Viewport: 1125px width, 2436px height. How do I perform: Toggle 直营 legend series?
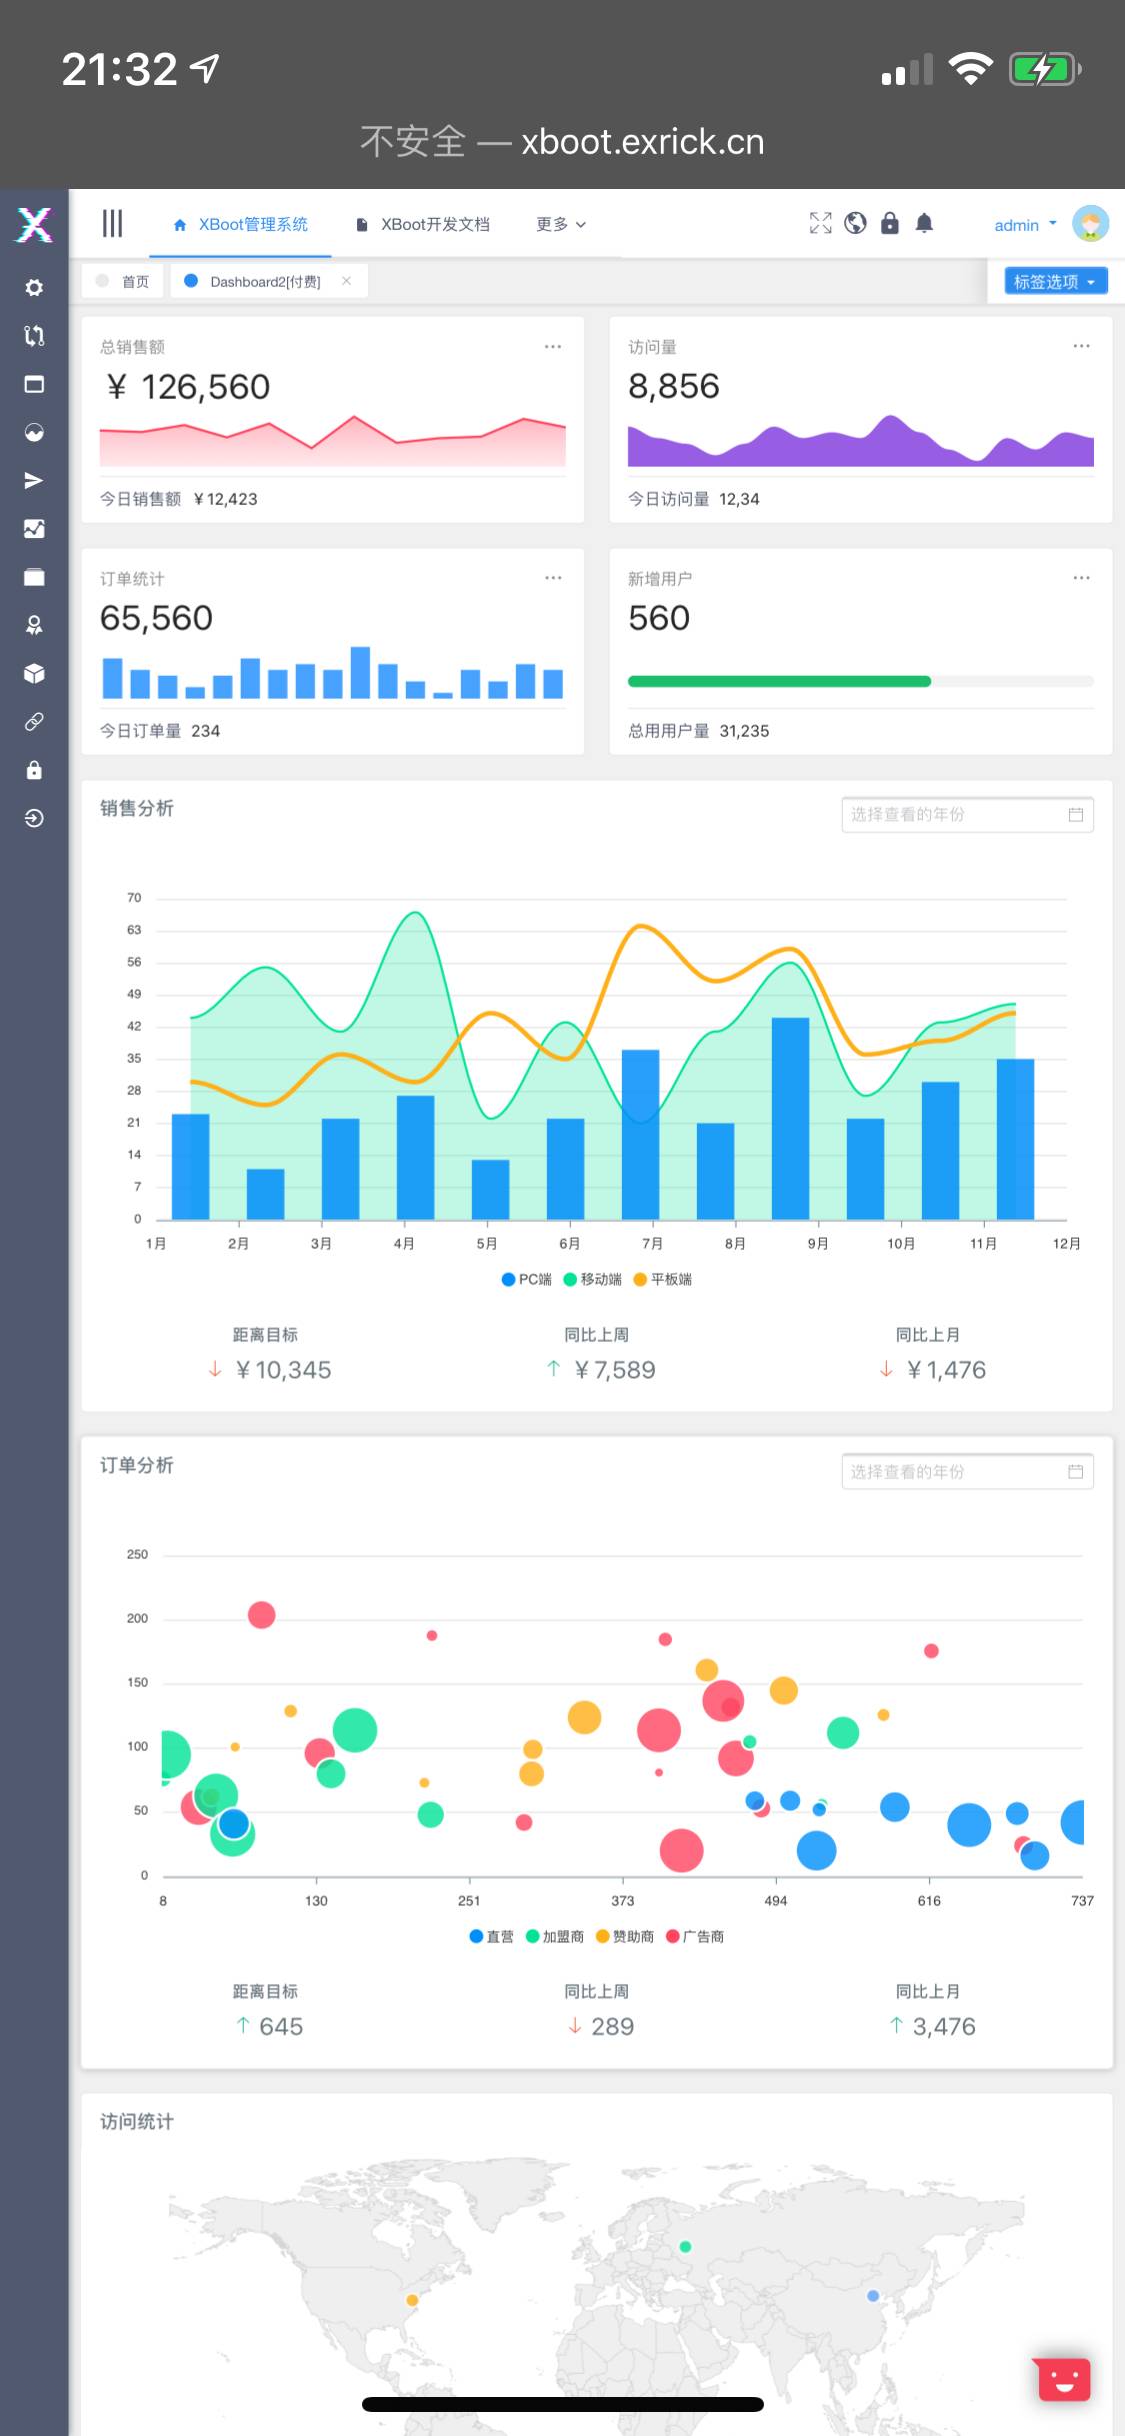click(491, 1936)
